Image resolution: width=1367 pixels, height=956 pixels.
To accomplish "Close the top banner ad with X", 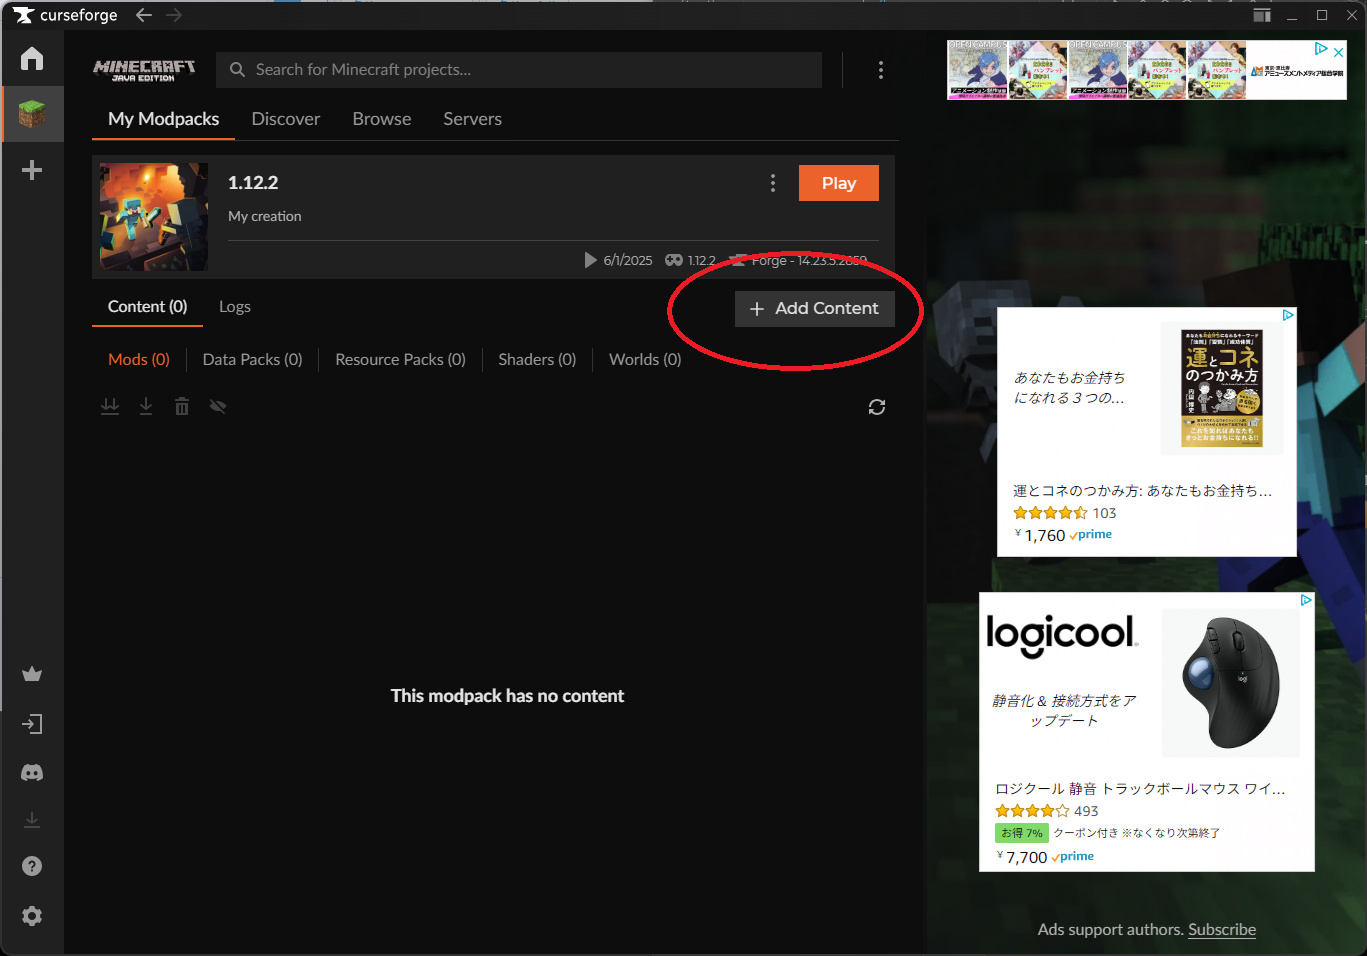I will pyautogui.click(x=1338, y=52).
